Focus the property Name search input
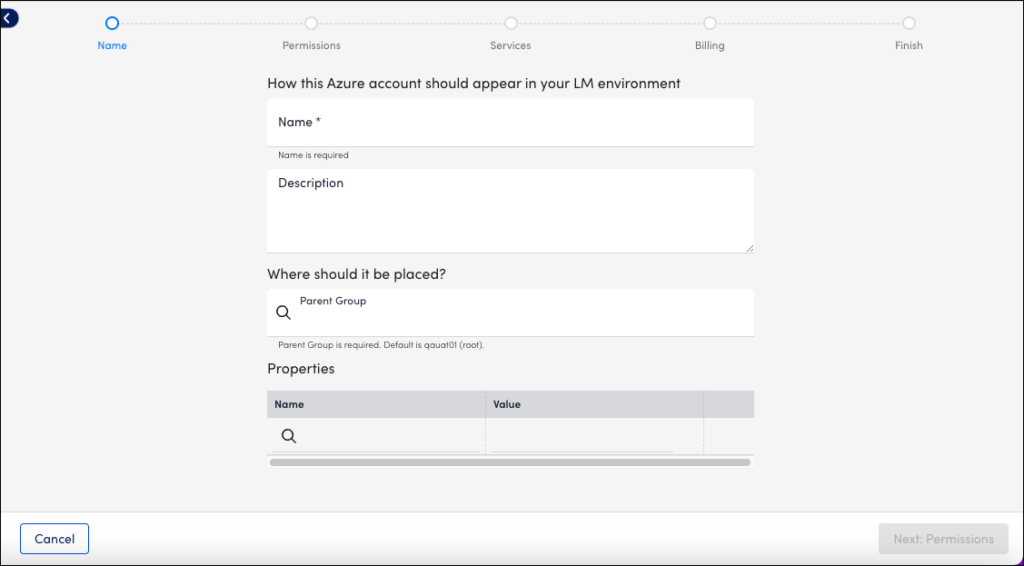1024x566 pixels. 376,436
